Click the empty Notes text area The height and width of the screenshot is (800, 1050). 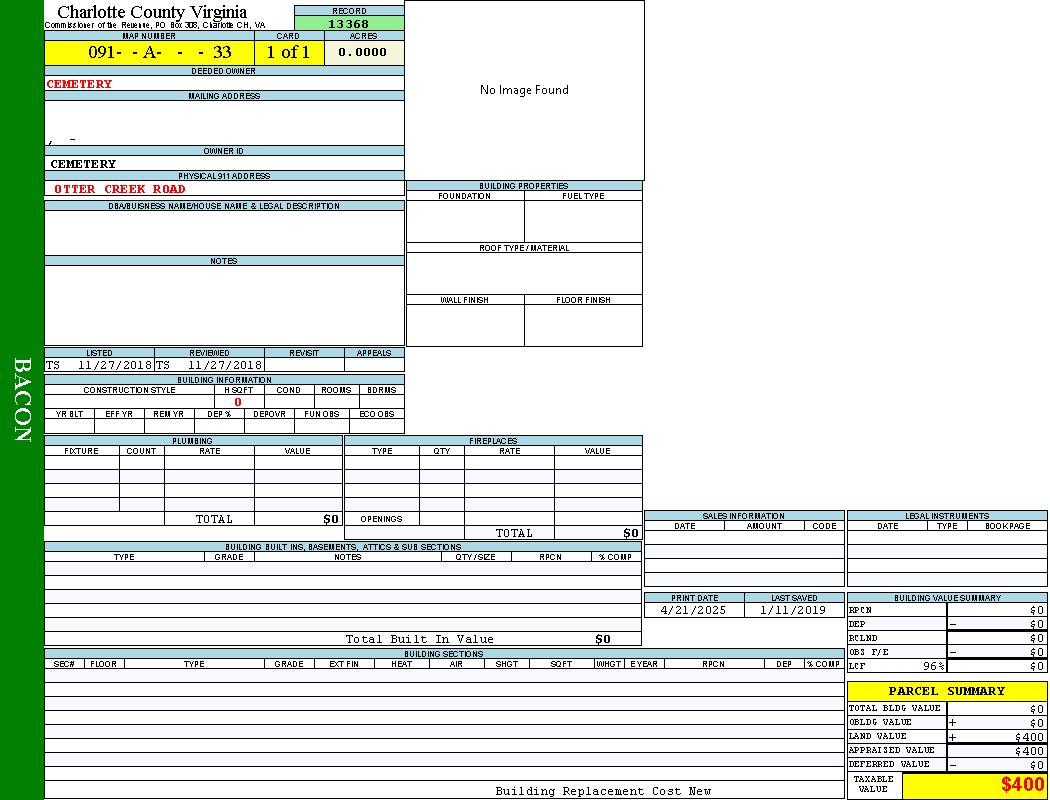tap(224, 305)
